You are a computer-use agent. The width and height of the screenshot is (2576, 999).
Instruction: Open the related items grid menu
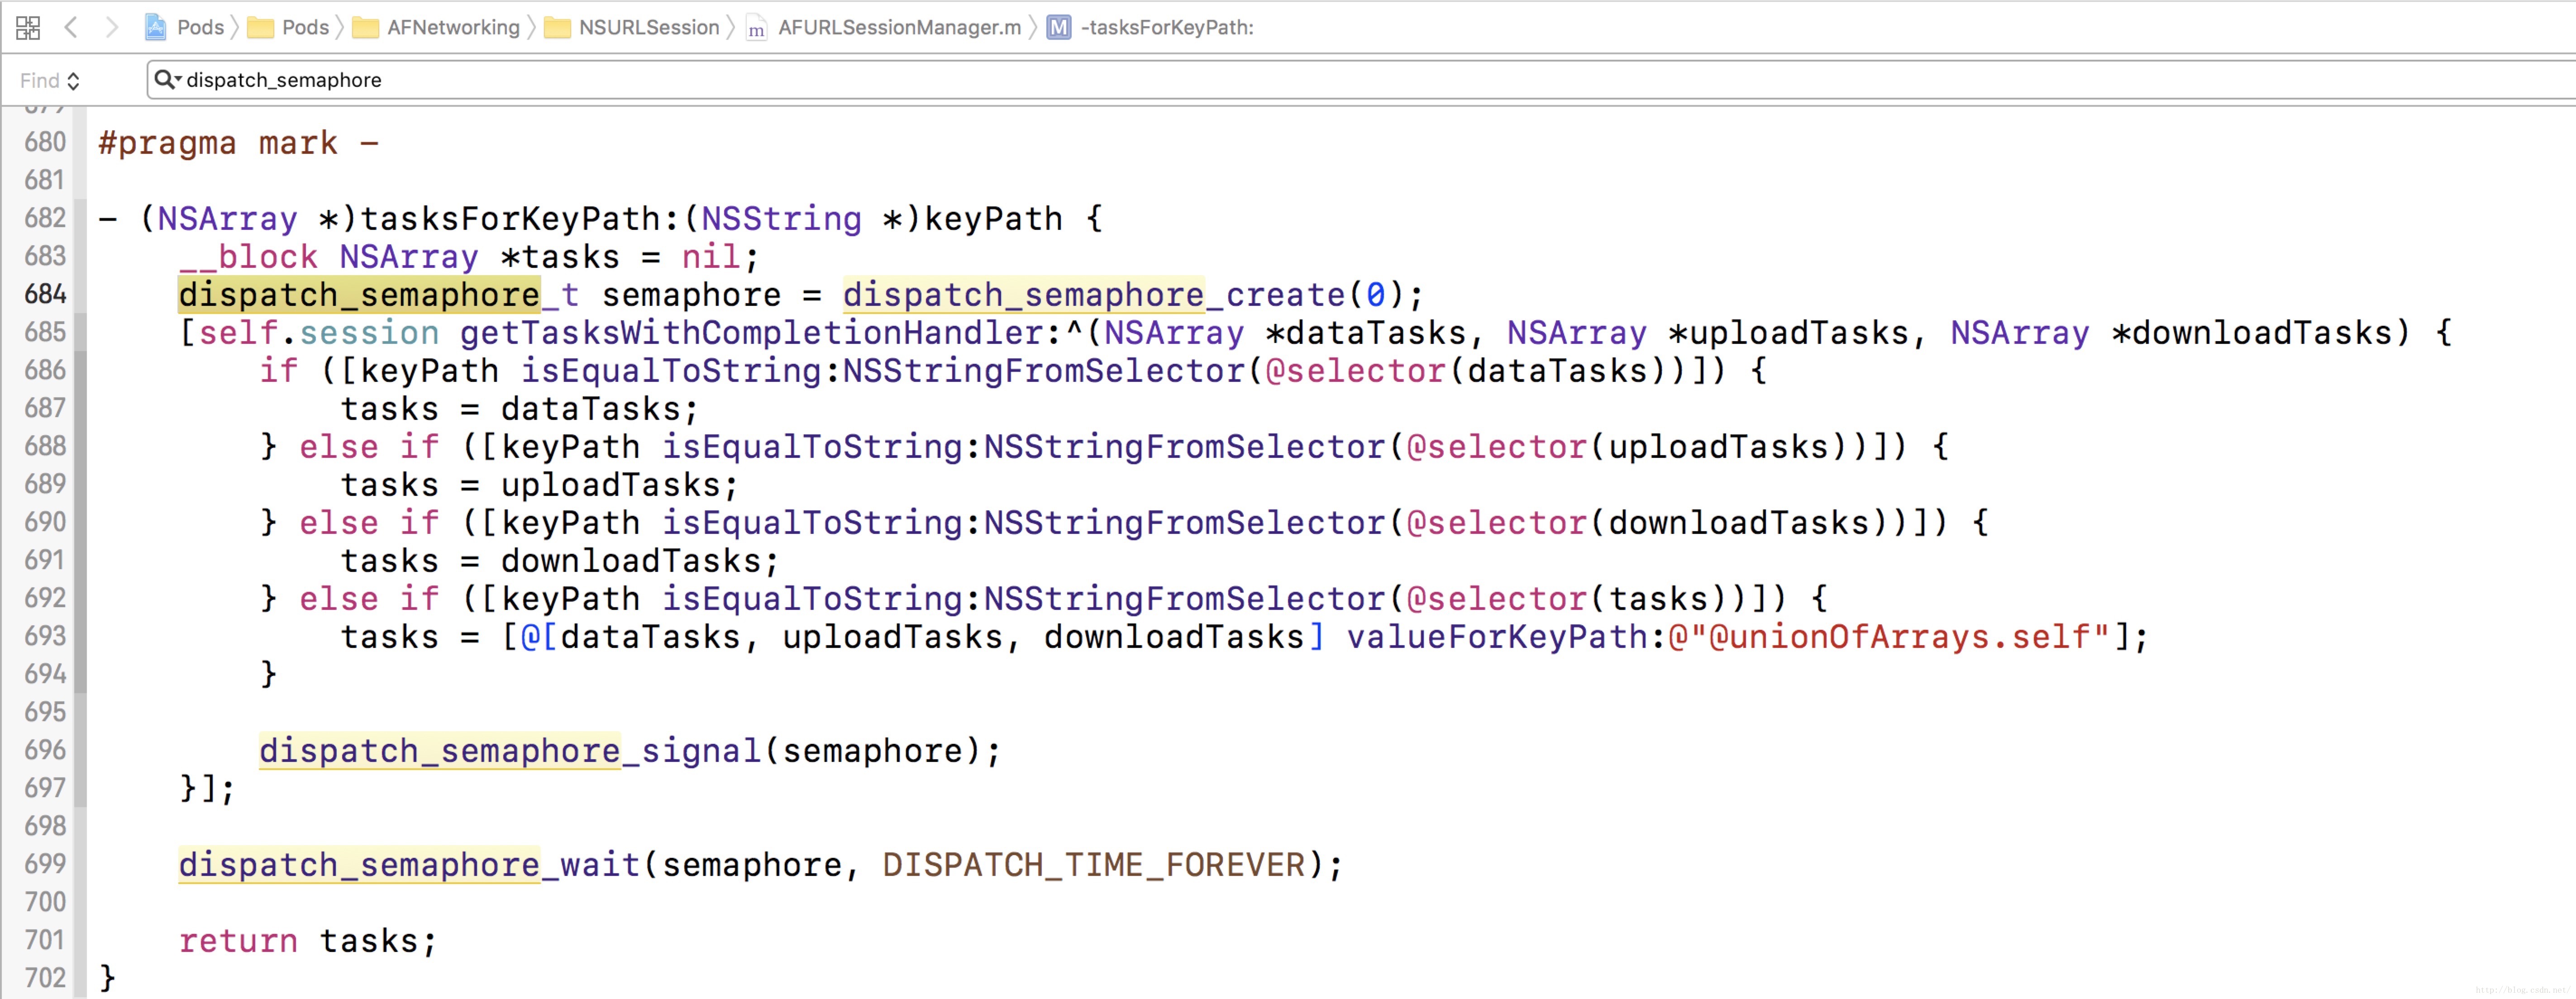pos(28,27)
